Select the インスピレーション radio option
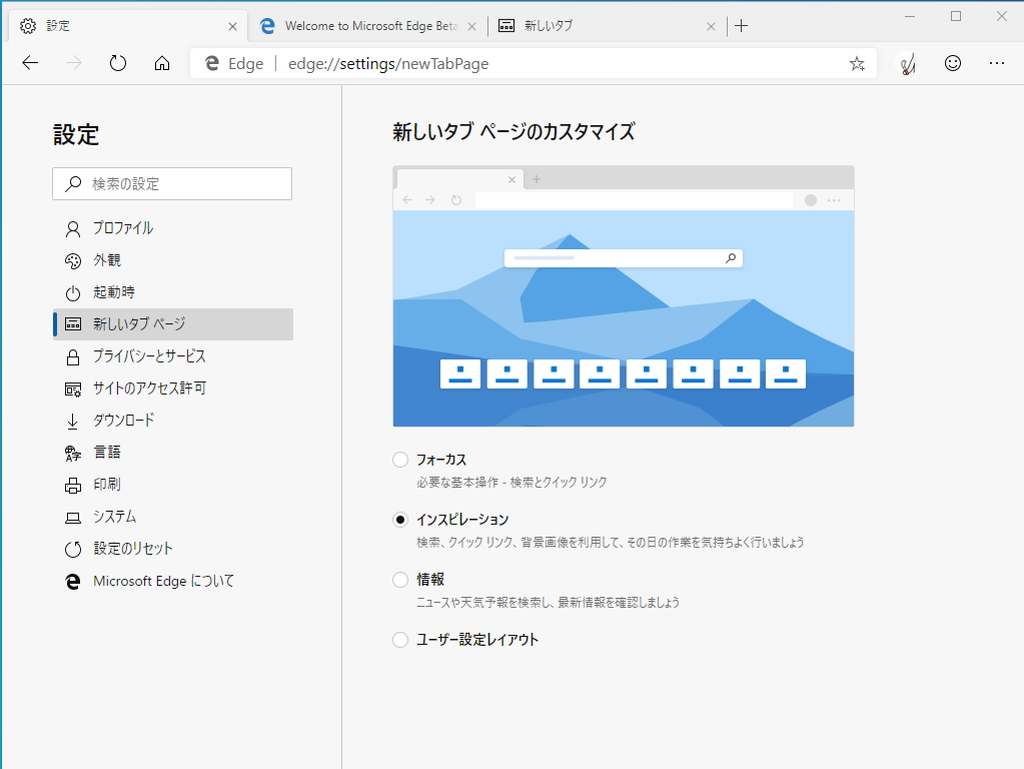This screenshot has height=769, width=1024. click(400, 520)
